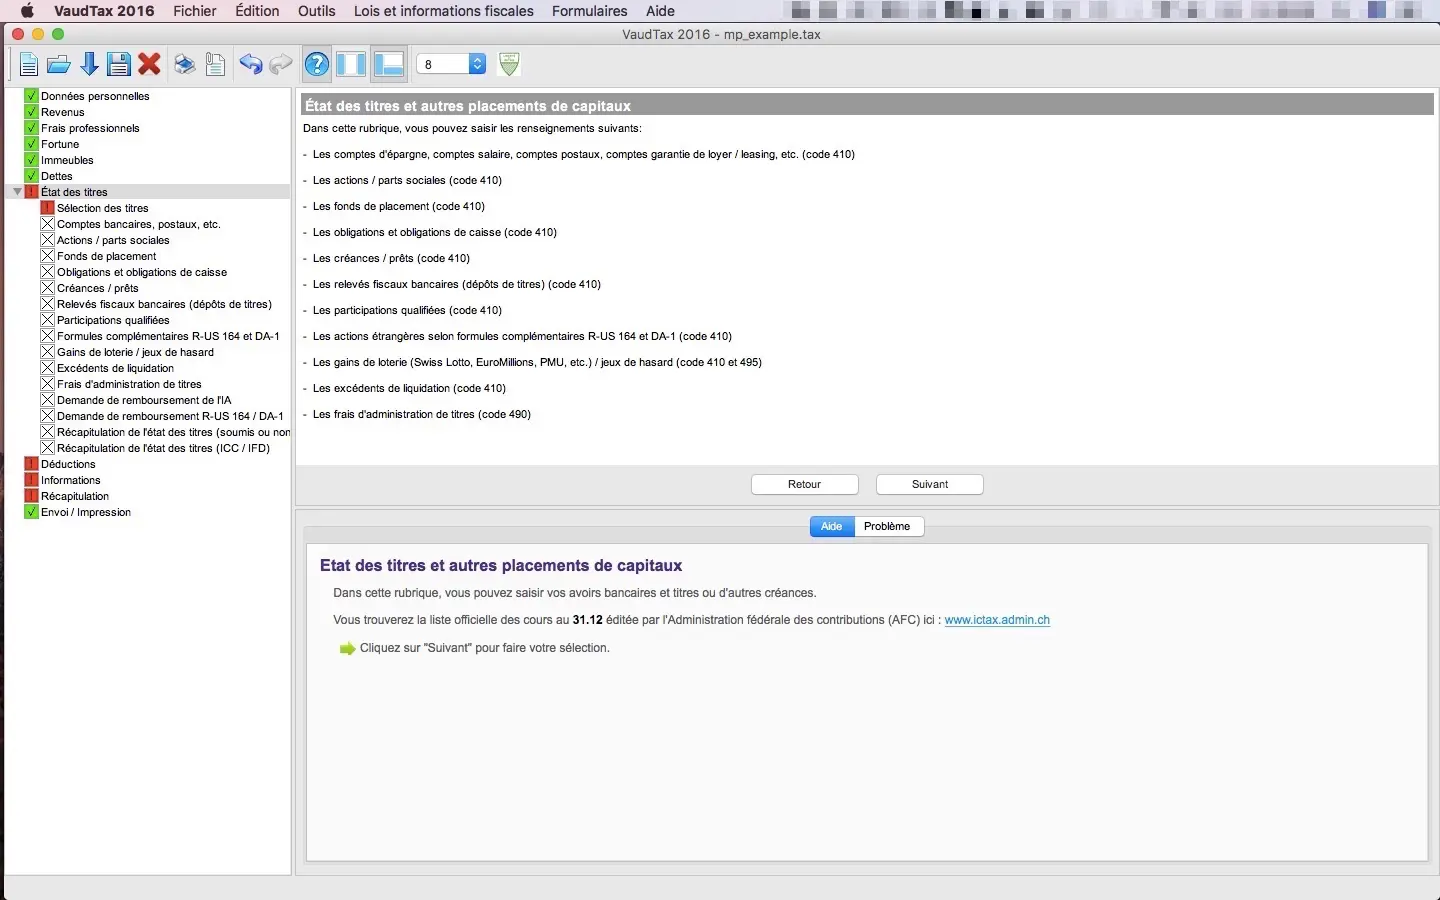This screenshot has height=900, width=1440.
Task: Open Fonds de placement tree item
Action: (x=107, y=256)
